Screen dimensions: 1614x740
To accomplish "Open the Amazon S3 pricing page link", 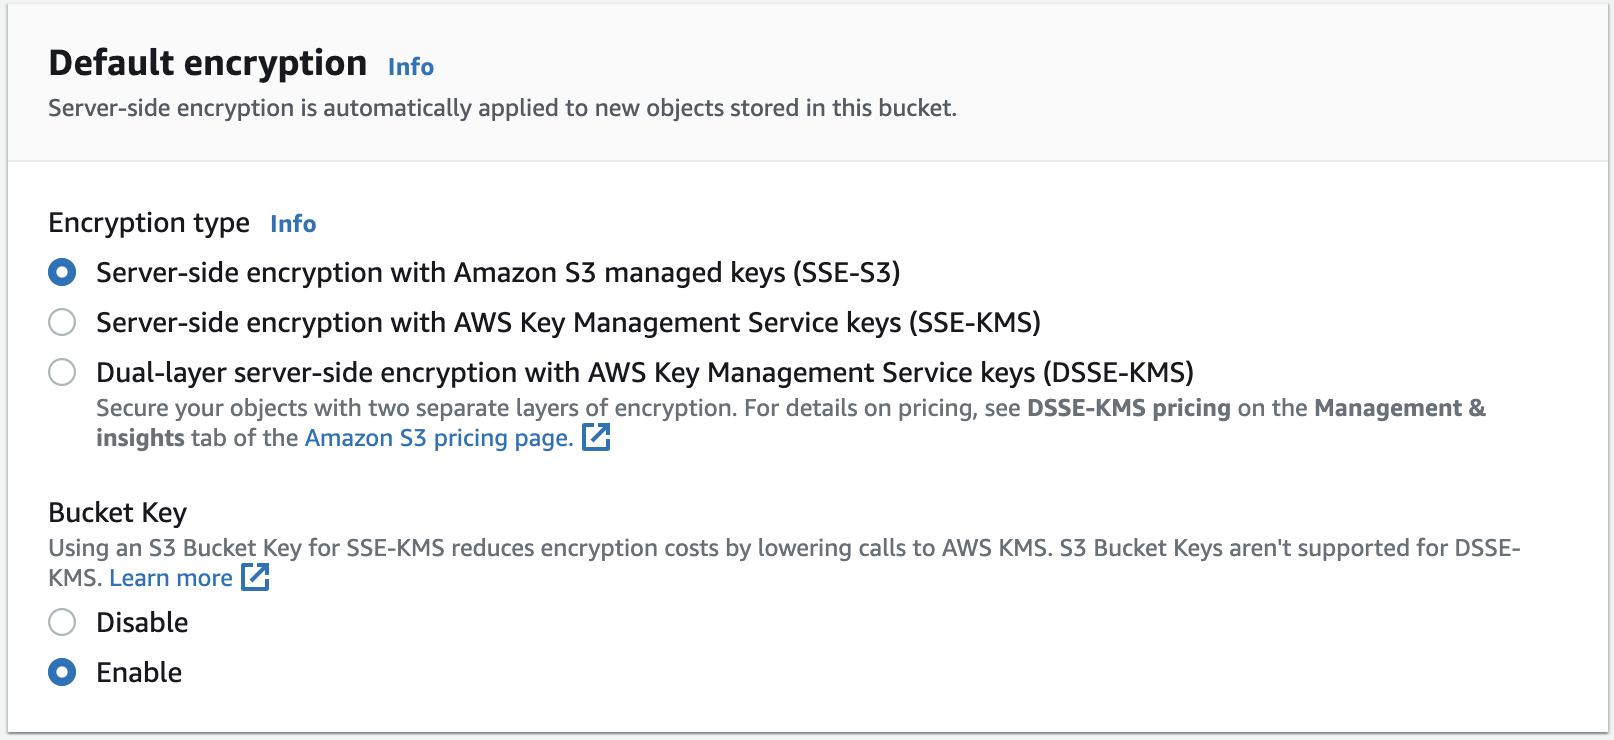I will [438, 438].
